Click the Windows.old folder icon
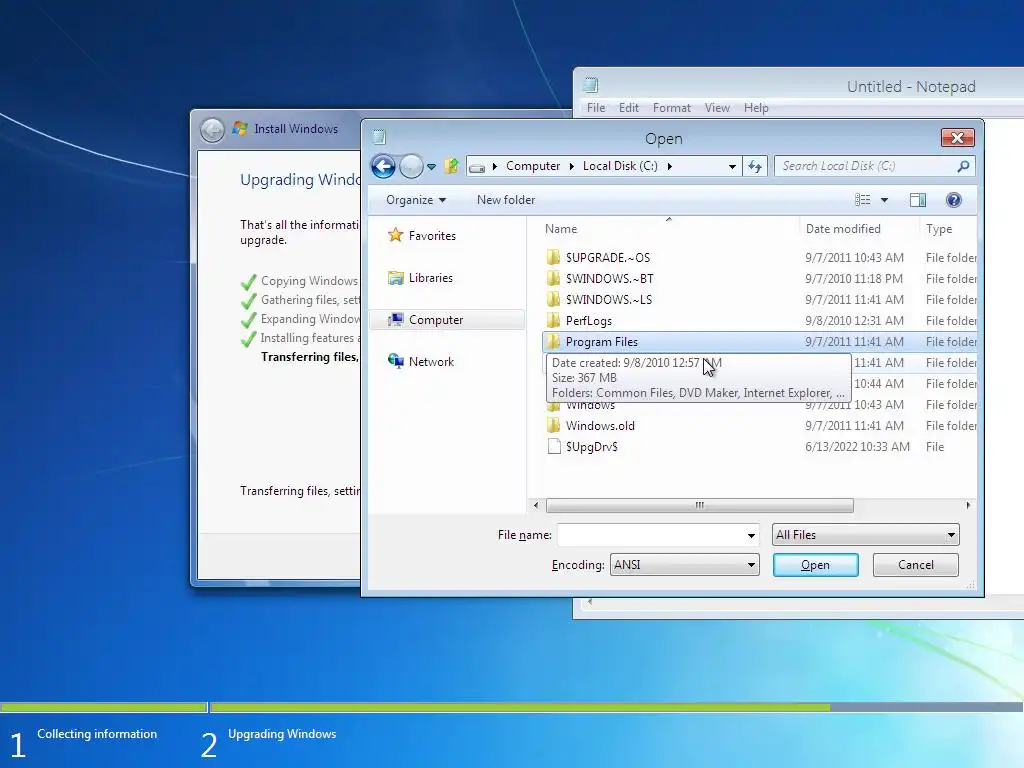This screenshot has width=1024, height=768. point(553,426)
